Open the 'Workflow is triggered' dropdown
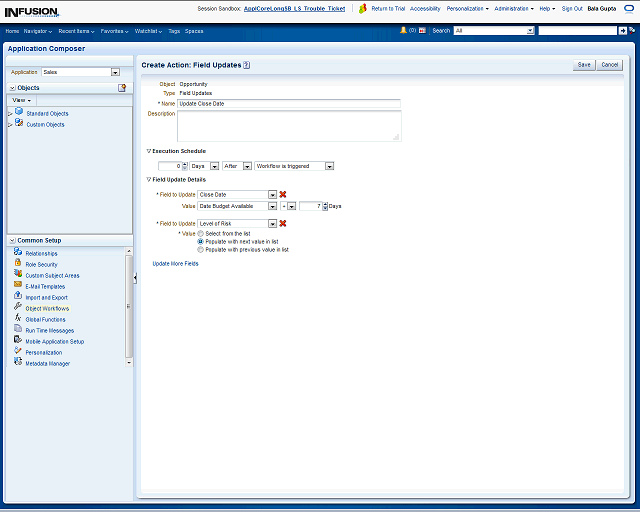 click(x=329, y=166)
